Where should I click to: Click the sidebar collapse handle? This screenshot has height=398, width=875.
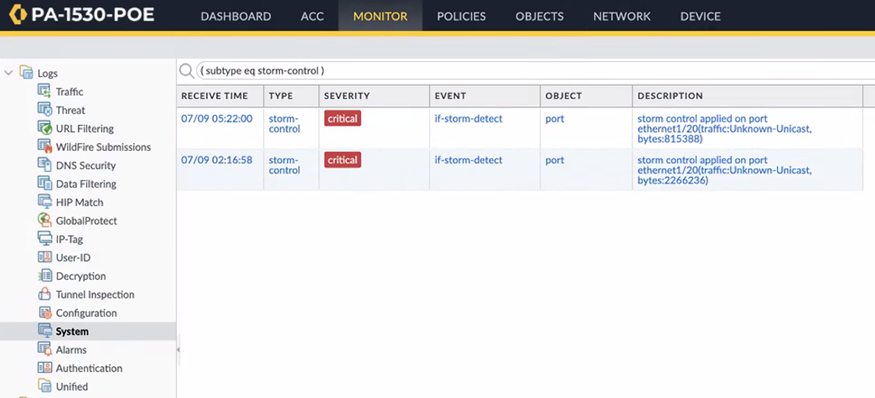tap(179, 349)
